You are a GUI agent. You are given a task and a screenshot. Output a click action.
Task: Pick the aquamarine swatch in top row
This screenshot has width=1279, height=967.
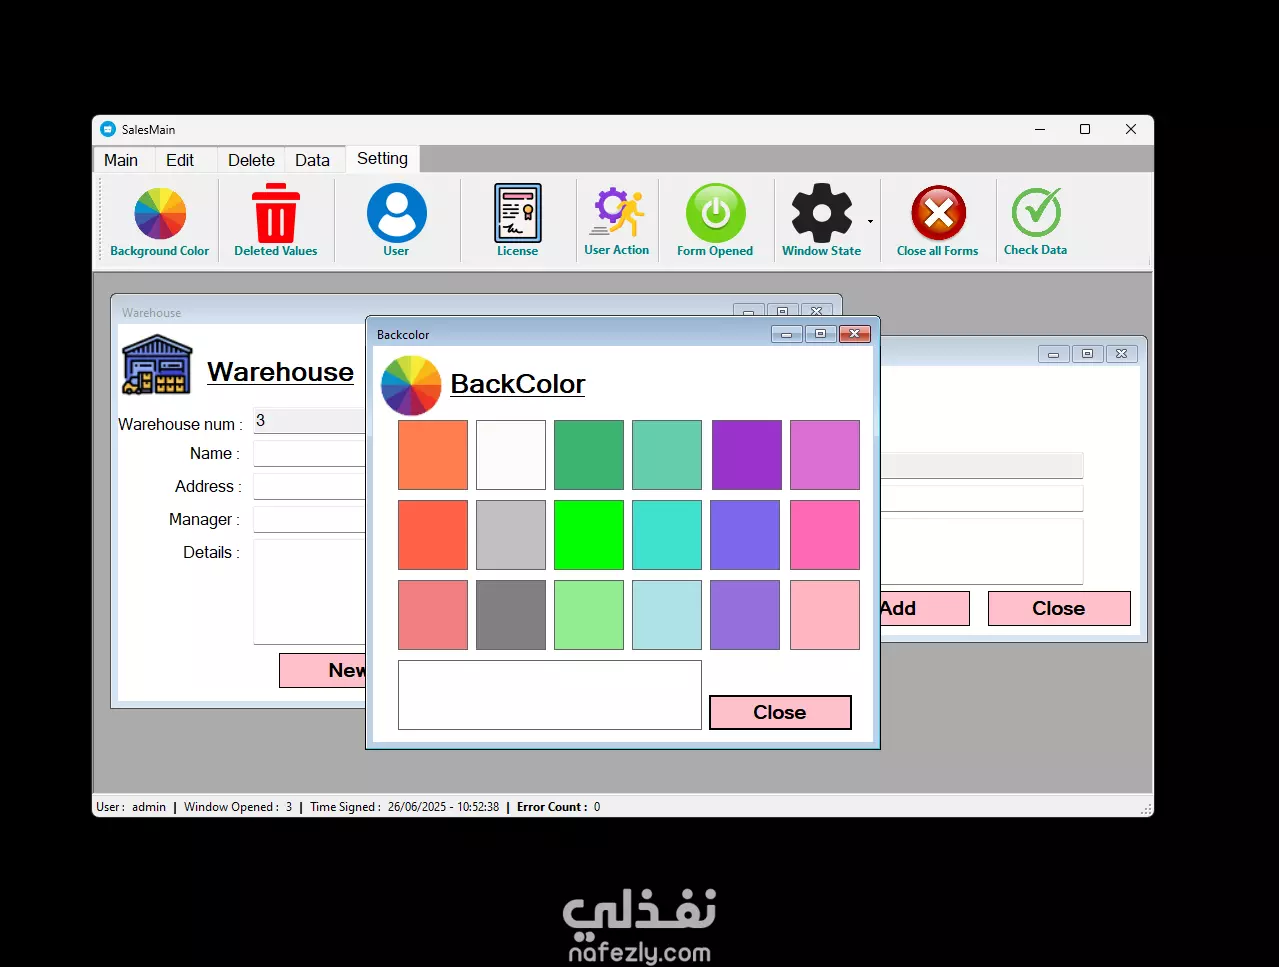coord(667,455)
